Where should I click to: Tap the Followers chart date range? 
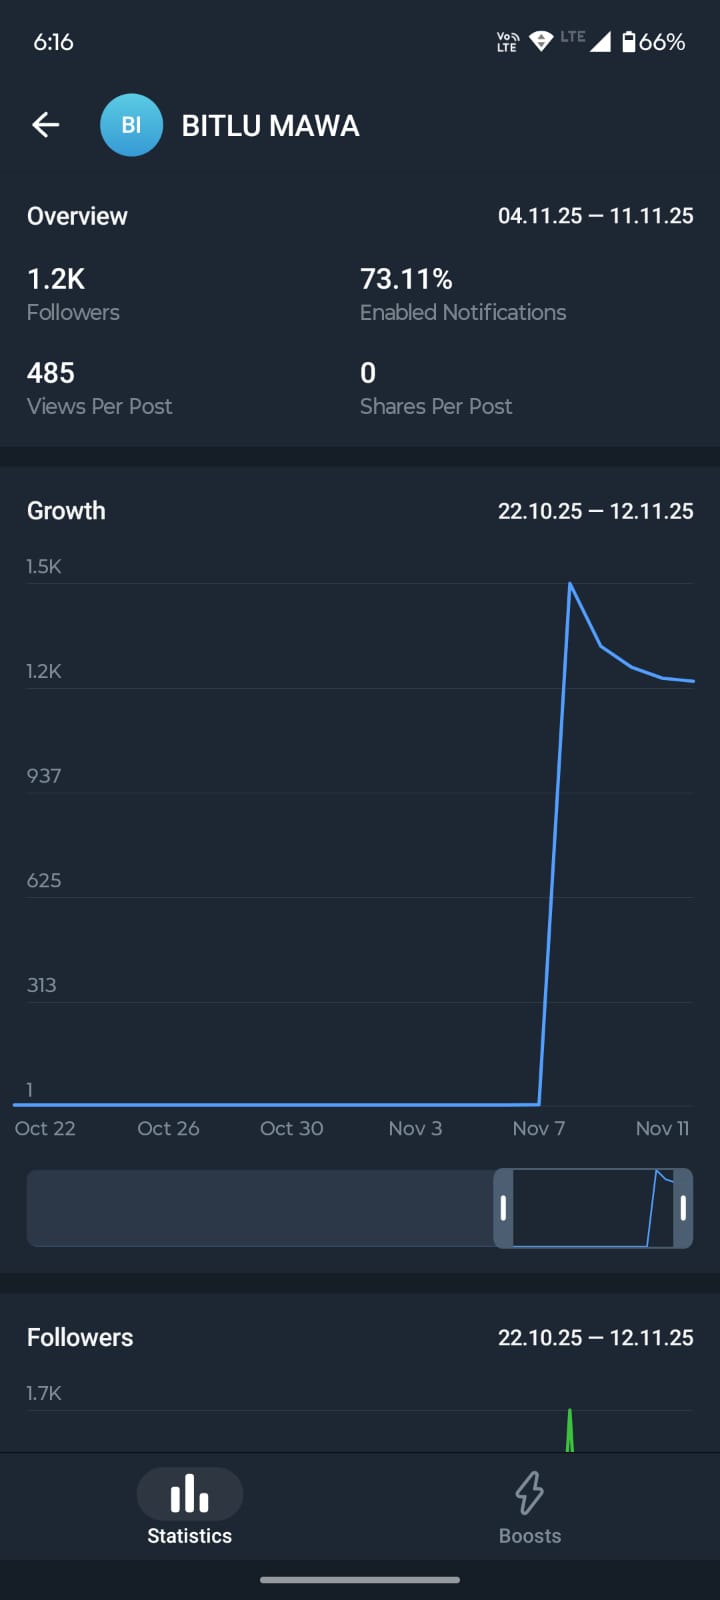[x=595, y=1338]
